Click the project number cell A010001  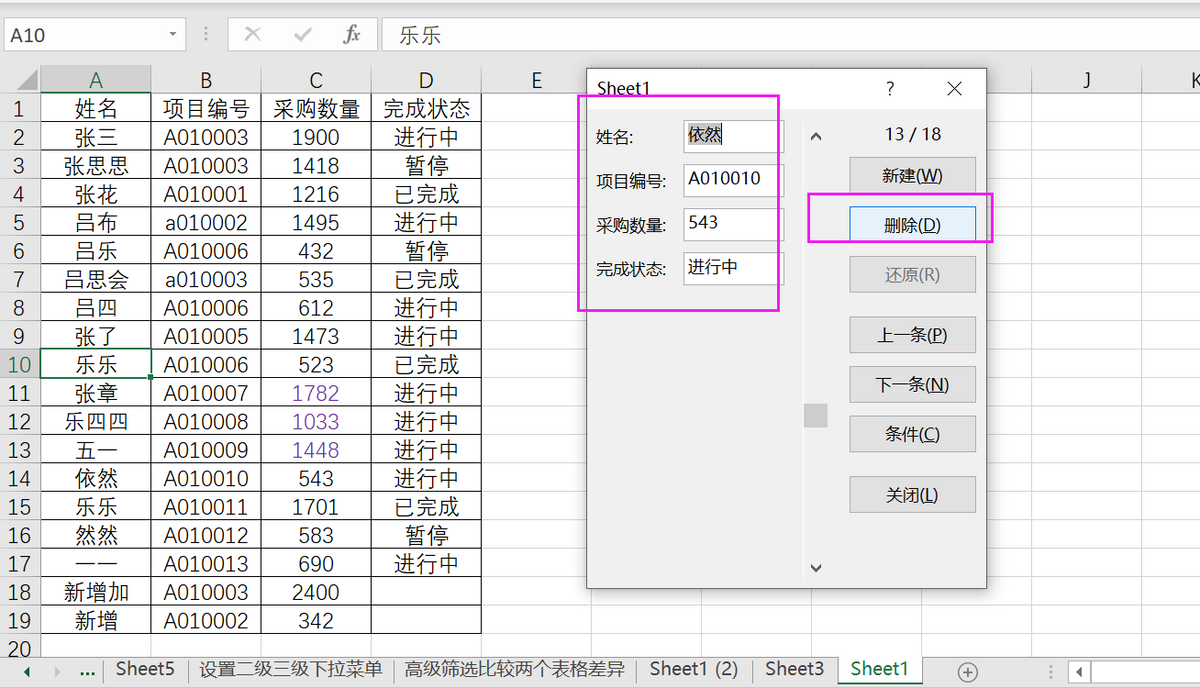coord(206,194)
